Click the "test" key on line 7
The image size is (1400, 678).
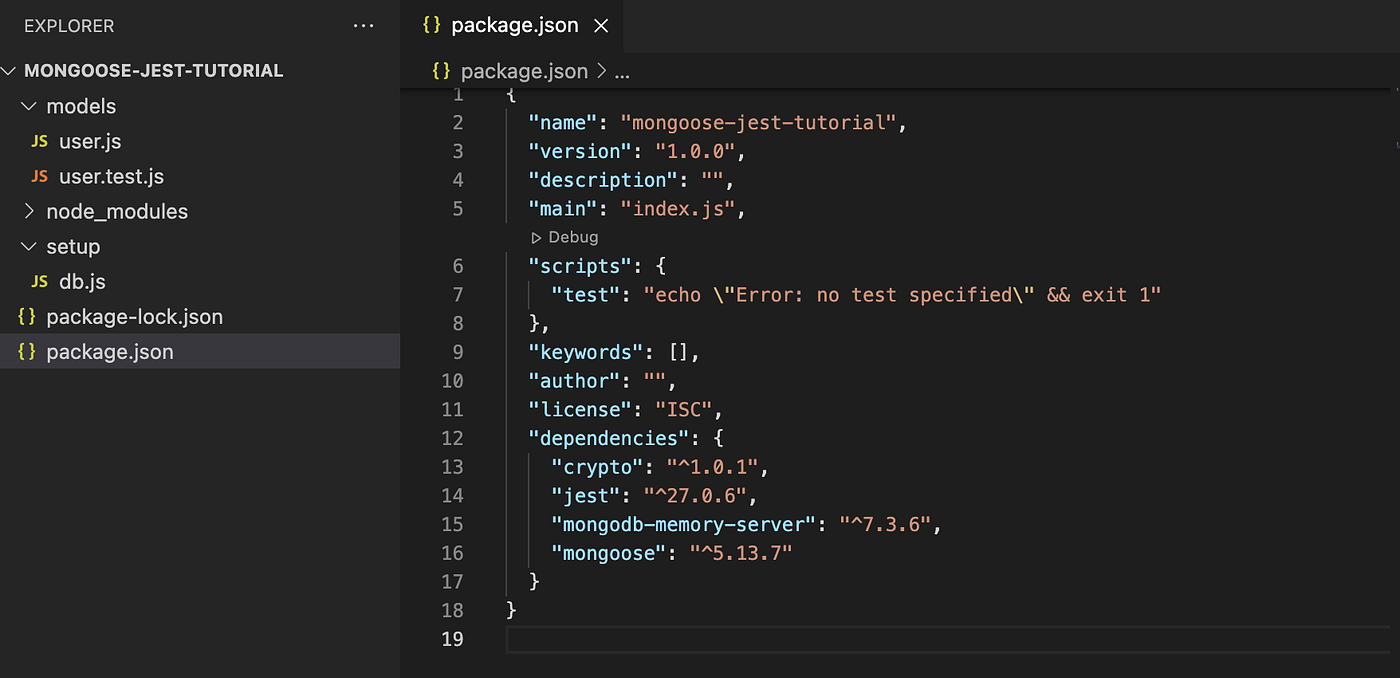[x=586, y=295]
